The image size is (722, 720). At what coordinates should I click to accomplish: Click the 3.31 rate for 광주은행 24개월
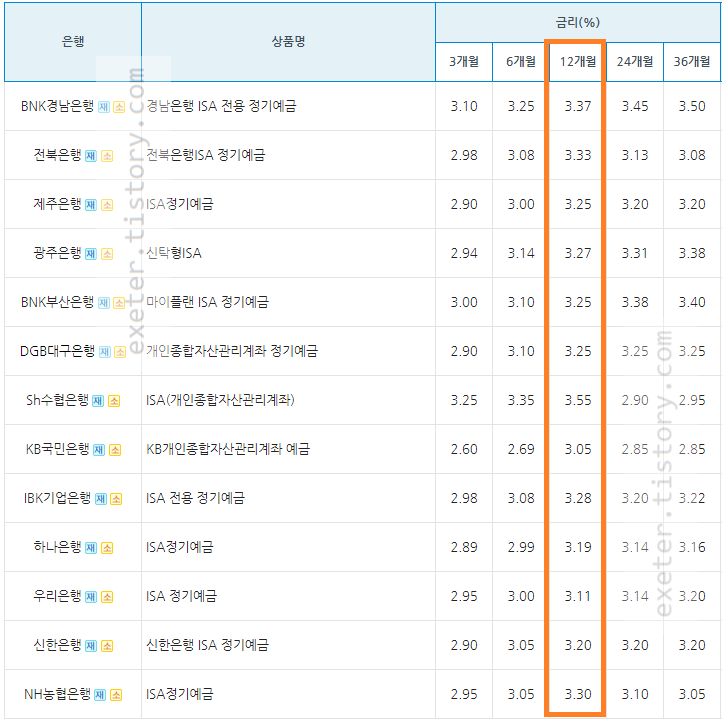click(x=635, y=253)
